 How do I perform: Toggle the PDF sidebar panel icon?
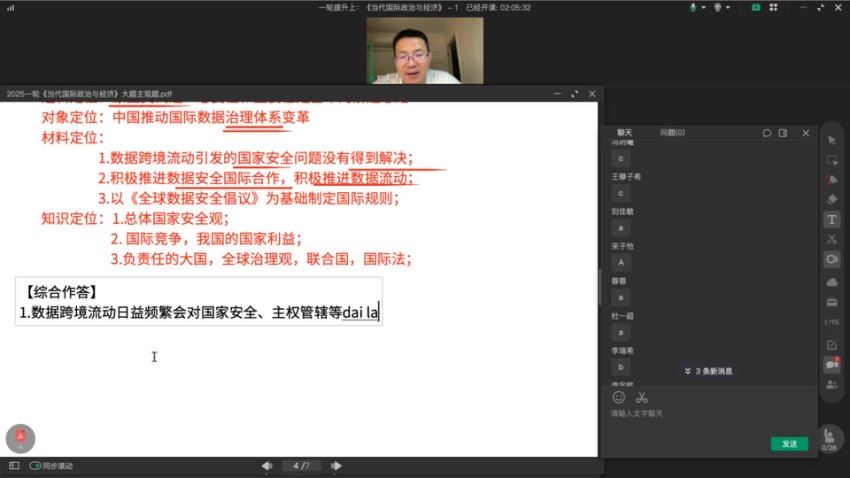[14, 466]
